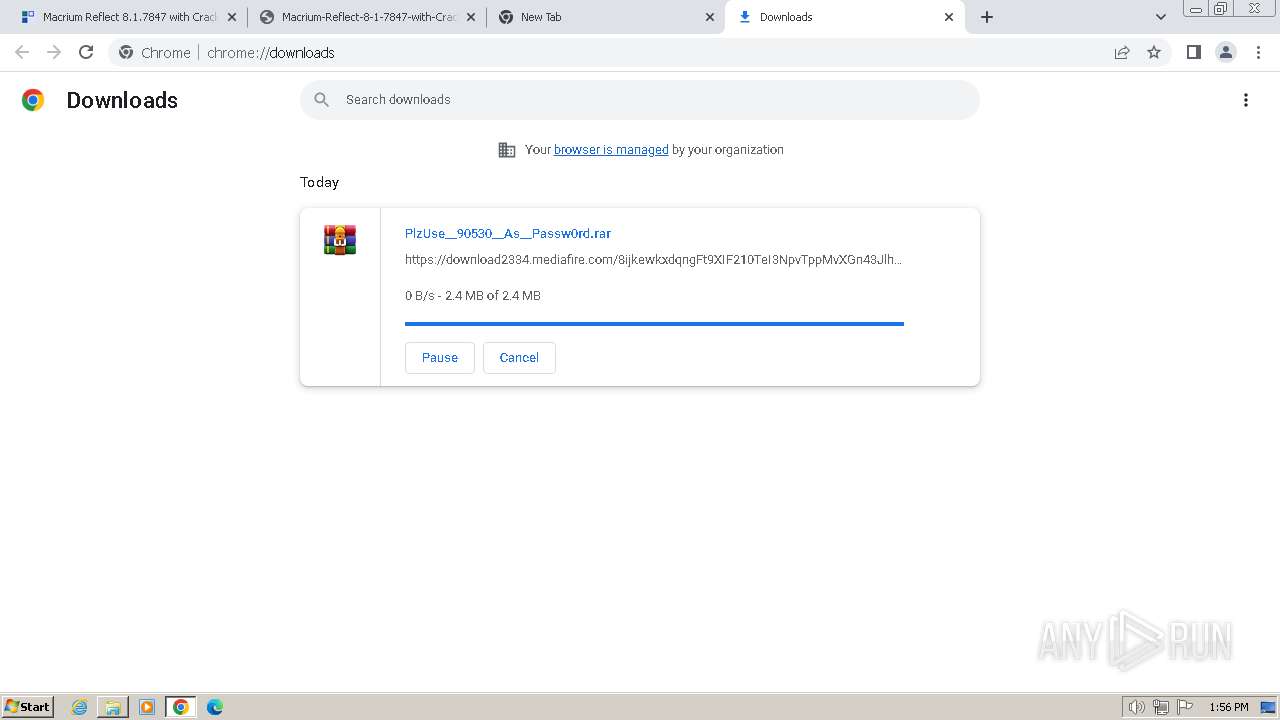The width and height of the screenshot is (1280, 720).
Task: Close the Macrium Reflect 8.1.7847 tab
Action: pos(232,17)
